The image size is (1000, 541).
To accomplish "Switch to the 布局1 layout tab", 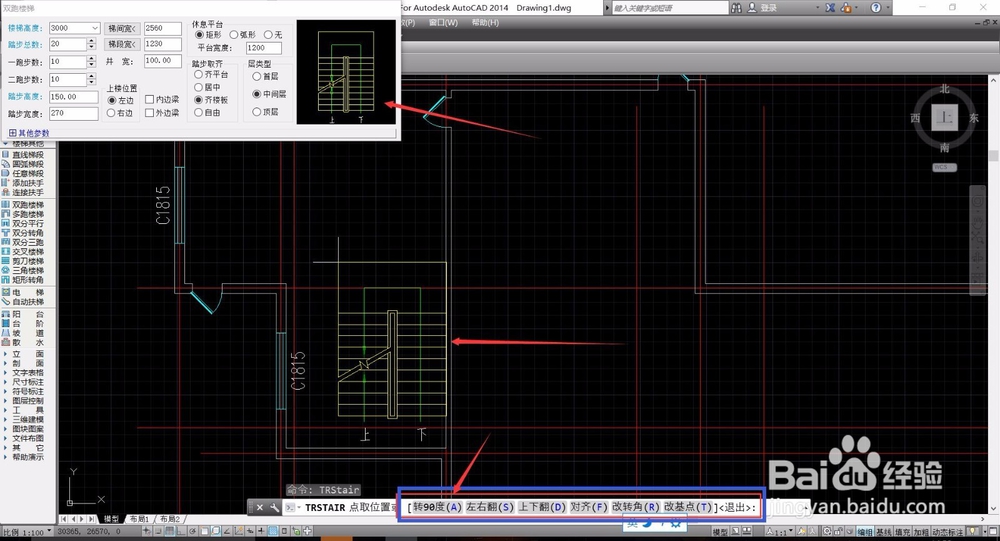I will pyautogui.click(x=139, y=519).
